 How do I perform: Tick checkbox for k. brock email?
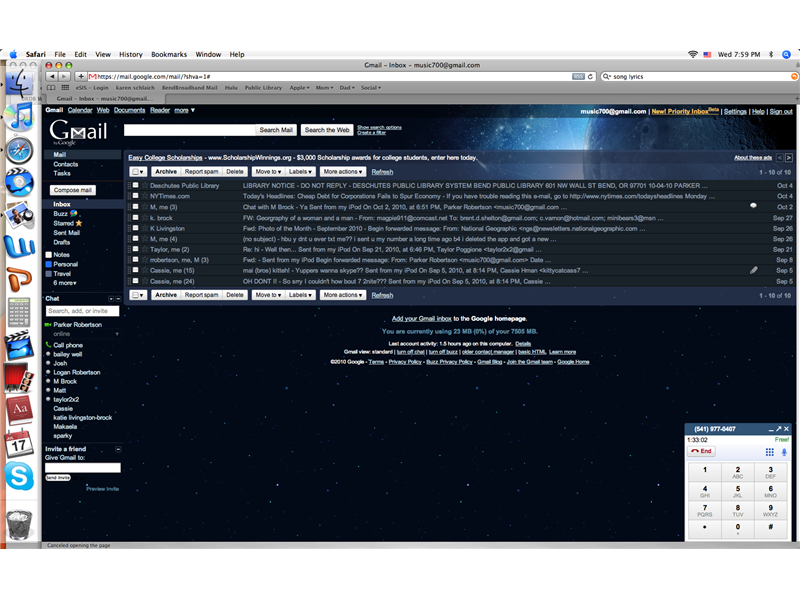click(135, 217)
